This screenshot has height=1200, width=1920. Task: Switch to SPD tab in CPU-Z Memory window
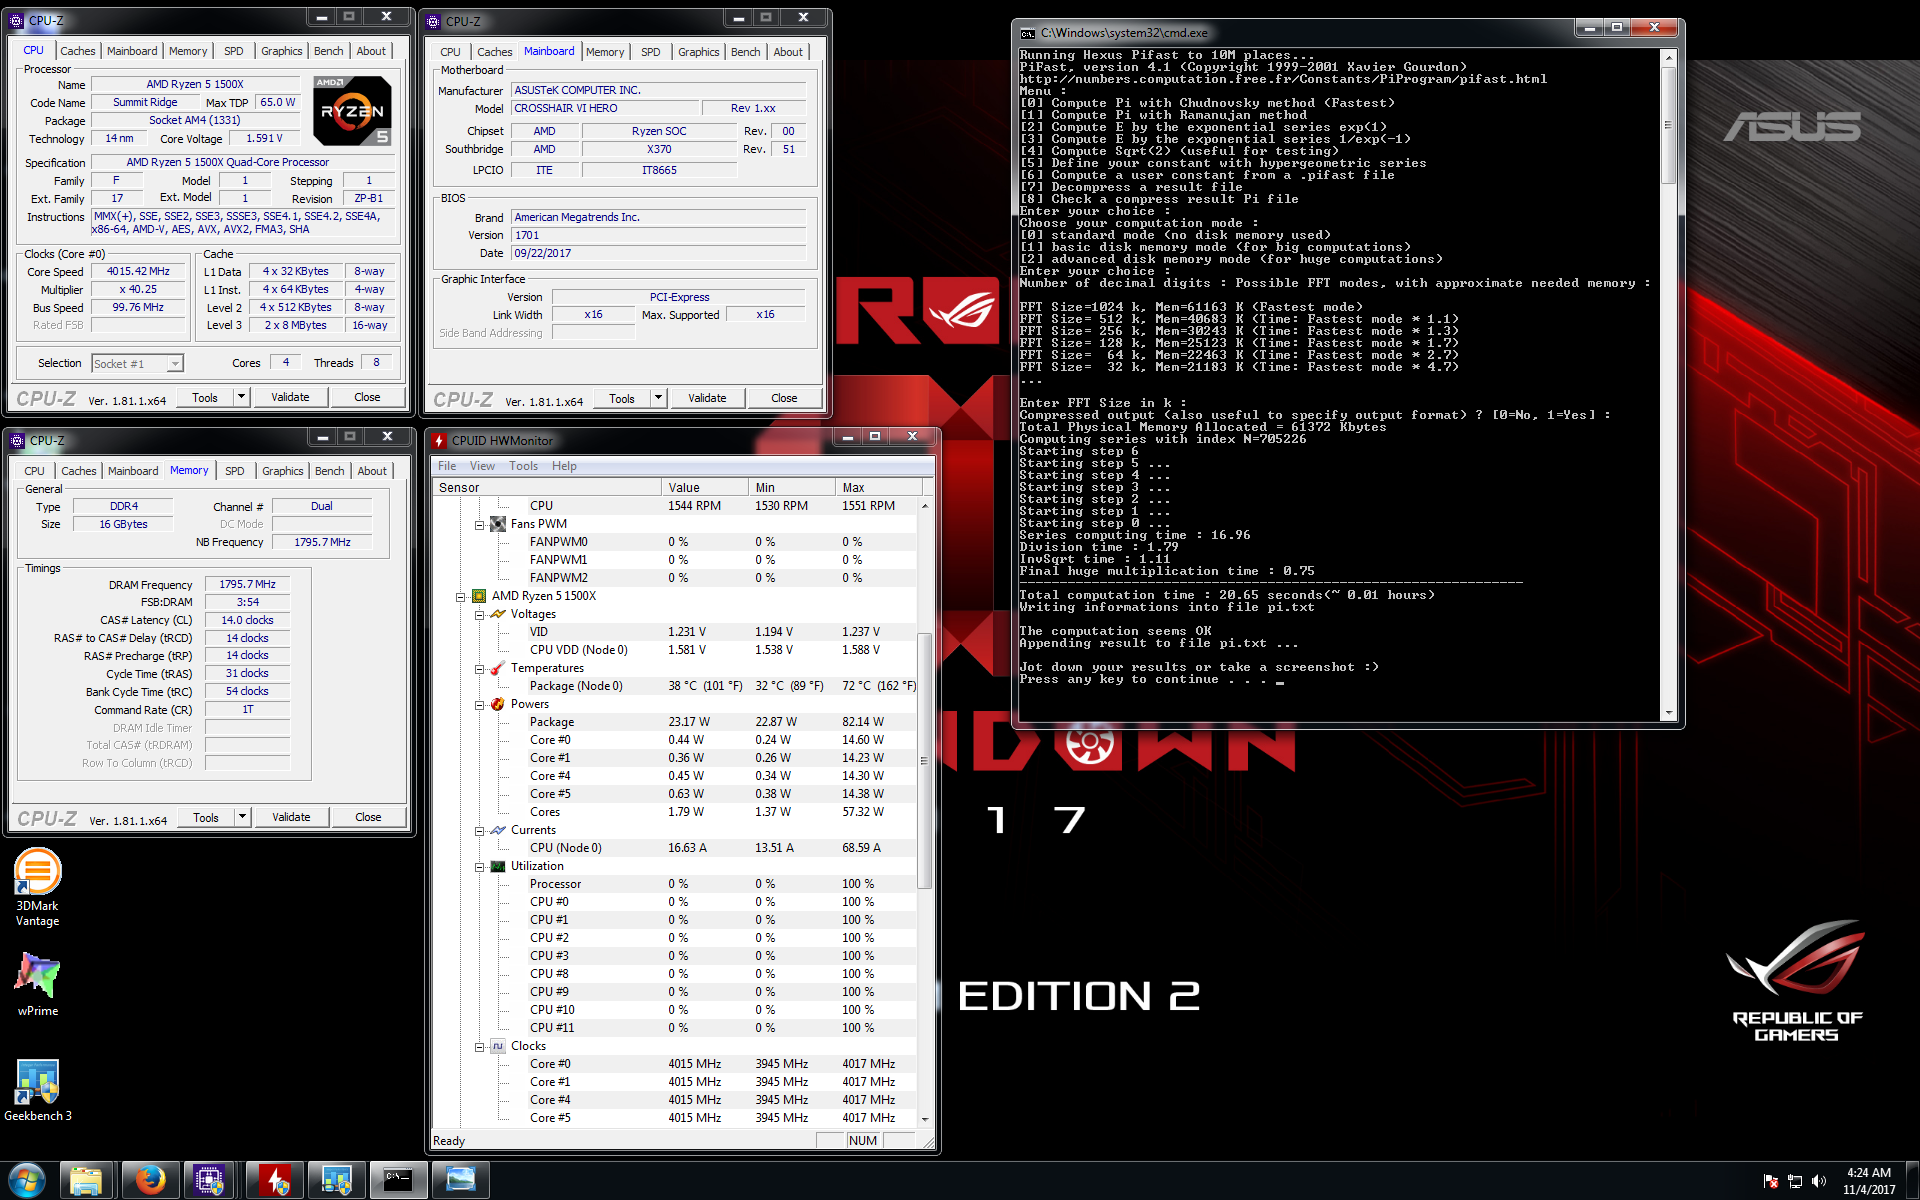(234, 471)
